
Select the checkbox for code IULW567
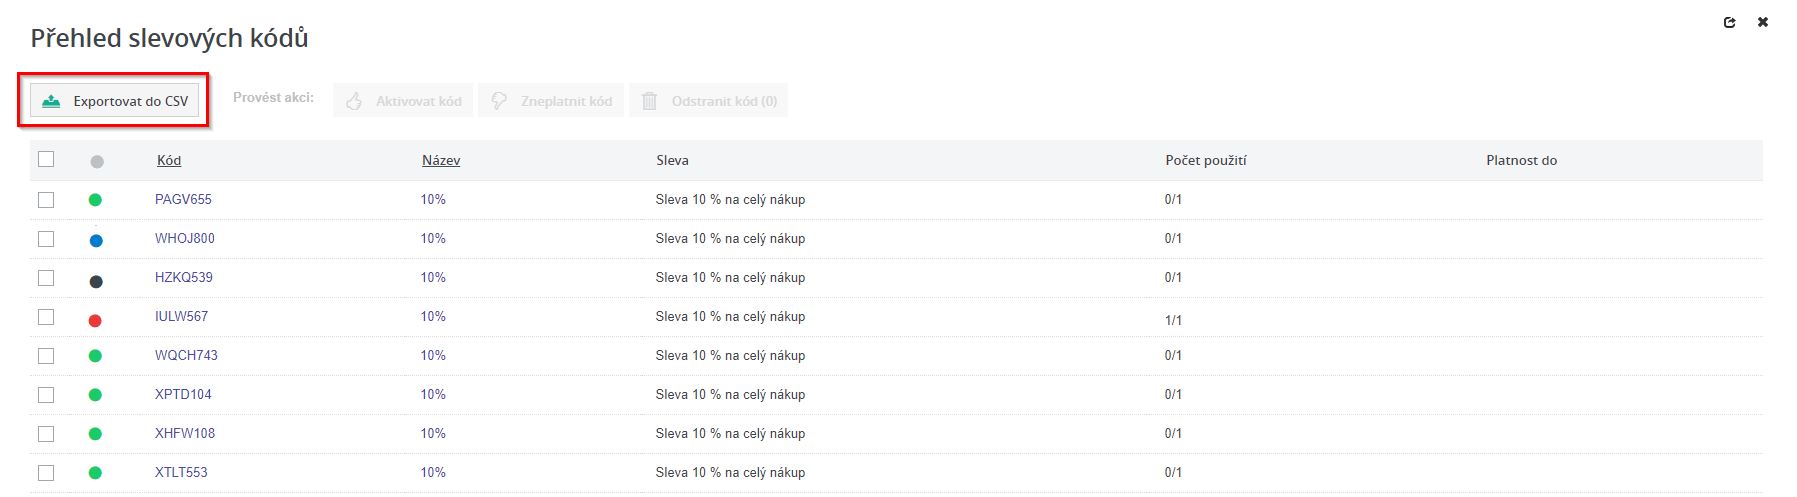(46, 316)
